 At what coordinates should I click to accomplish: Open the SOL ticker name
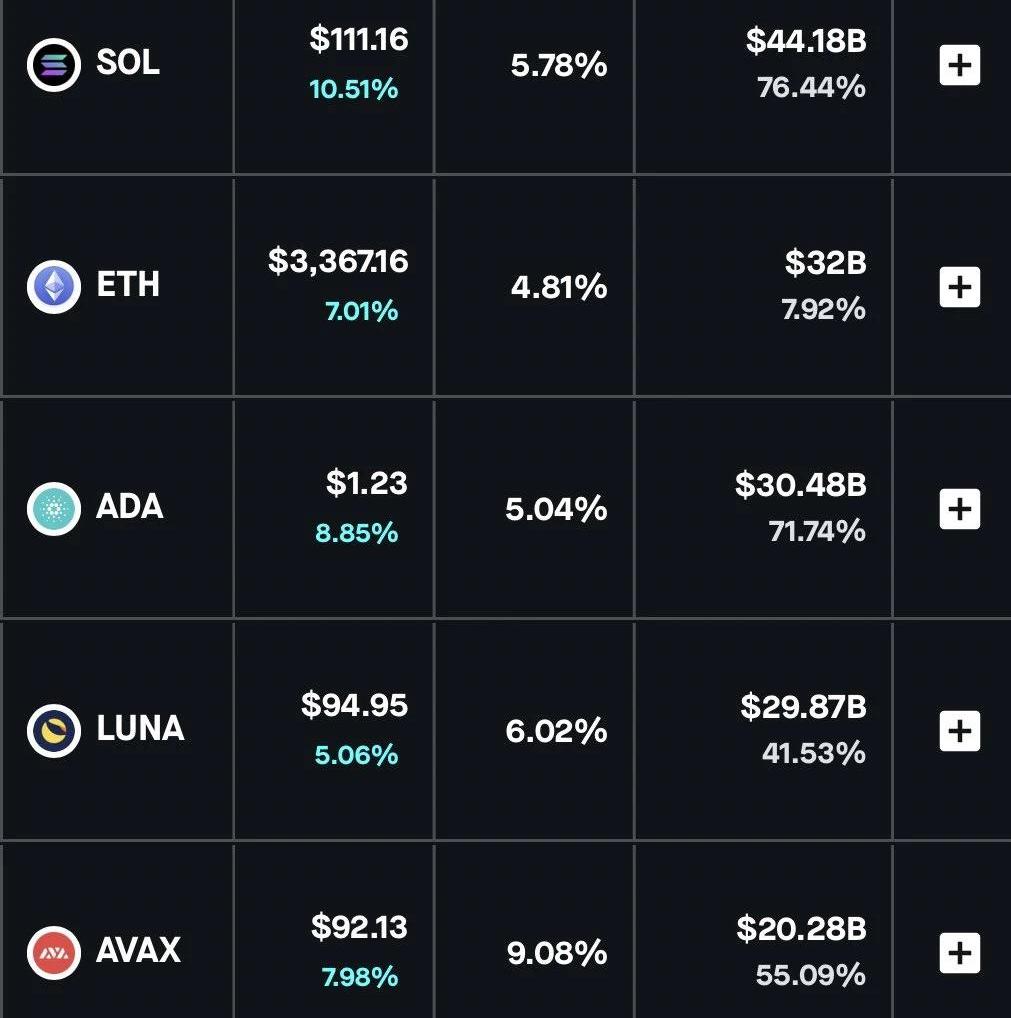click(x=128, y=64)
